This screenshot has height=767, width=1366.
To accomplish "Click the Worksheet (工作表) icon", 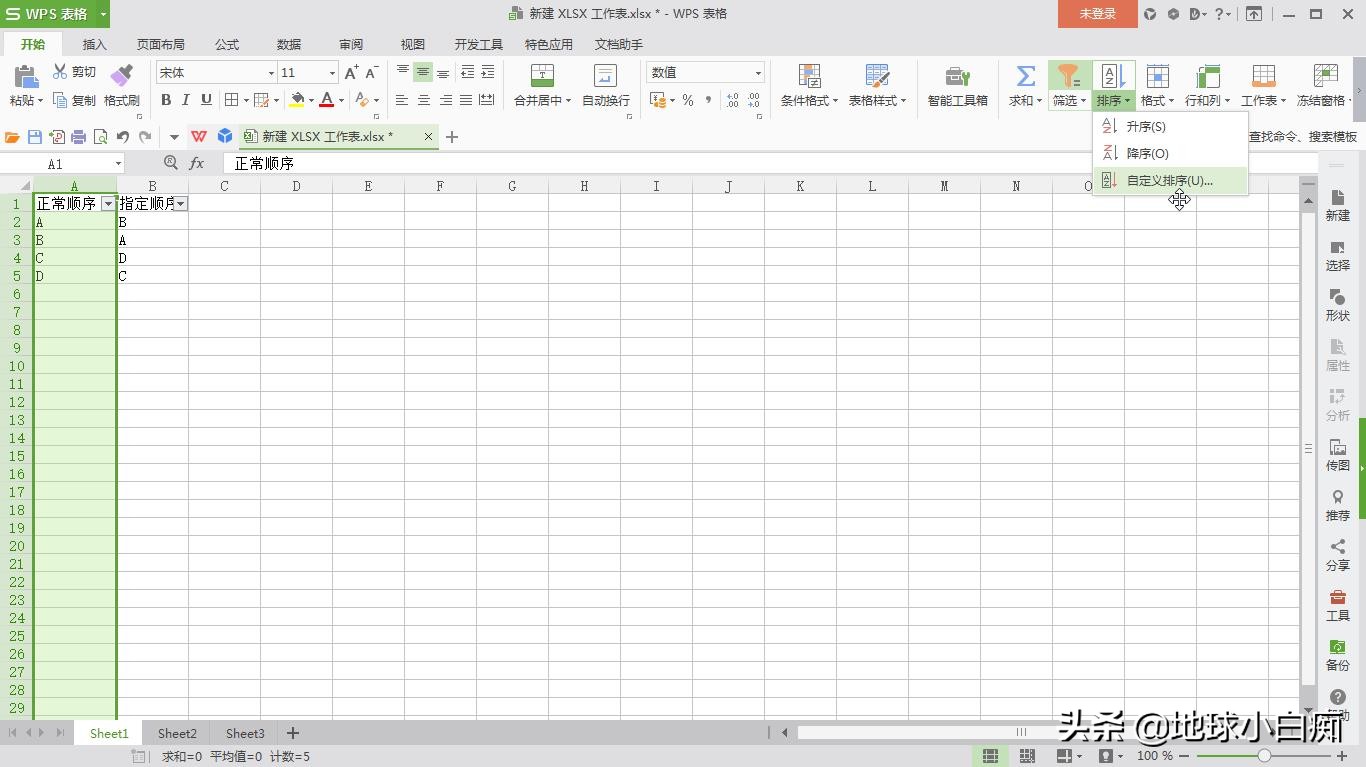I will click(1263, 76).
